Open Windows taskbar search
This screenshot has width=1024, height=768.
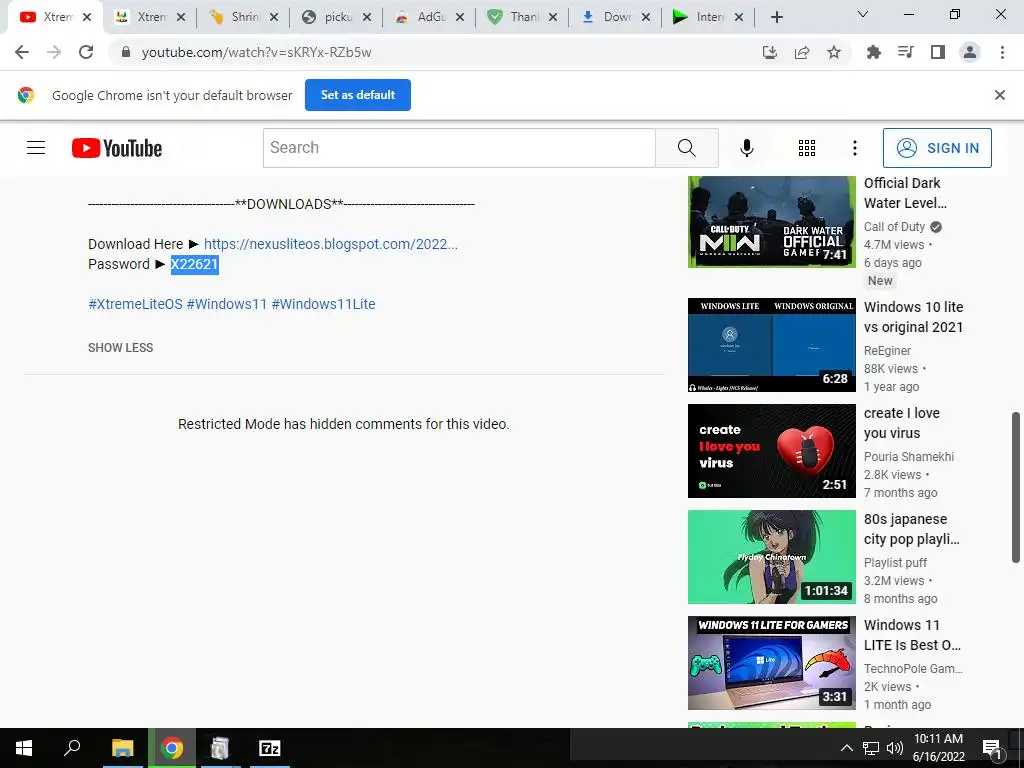(x=72, y=748)
